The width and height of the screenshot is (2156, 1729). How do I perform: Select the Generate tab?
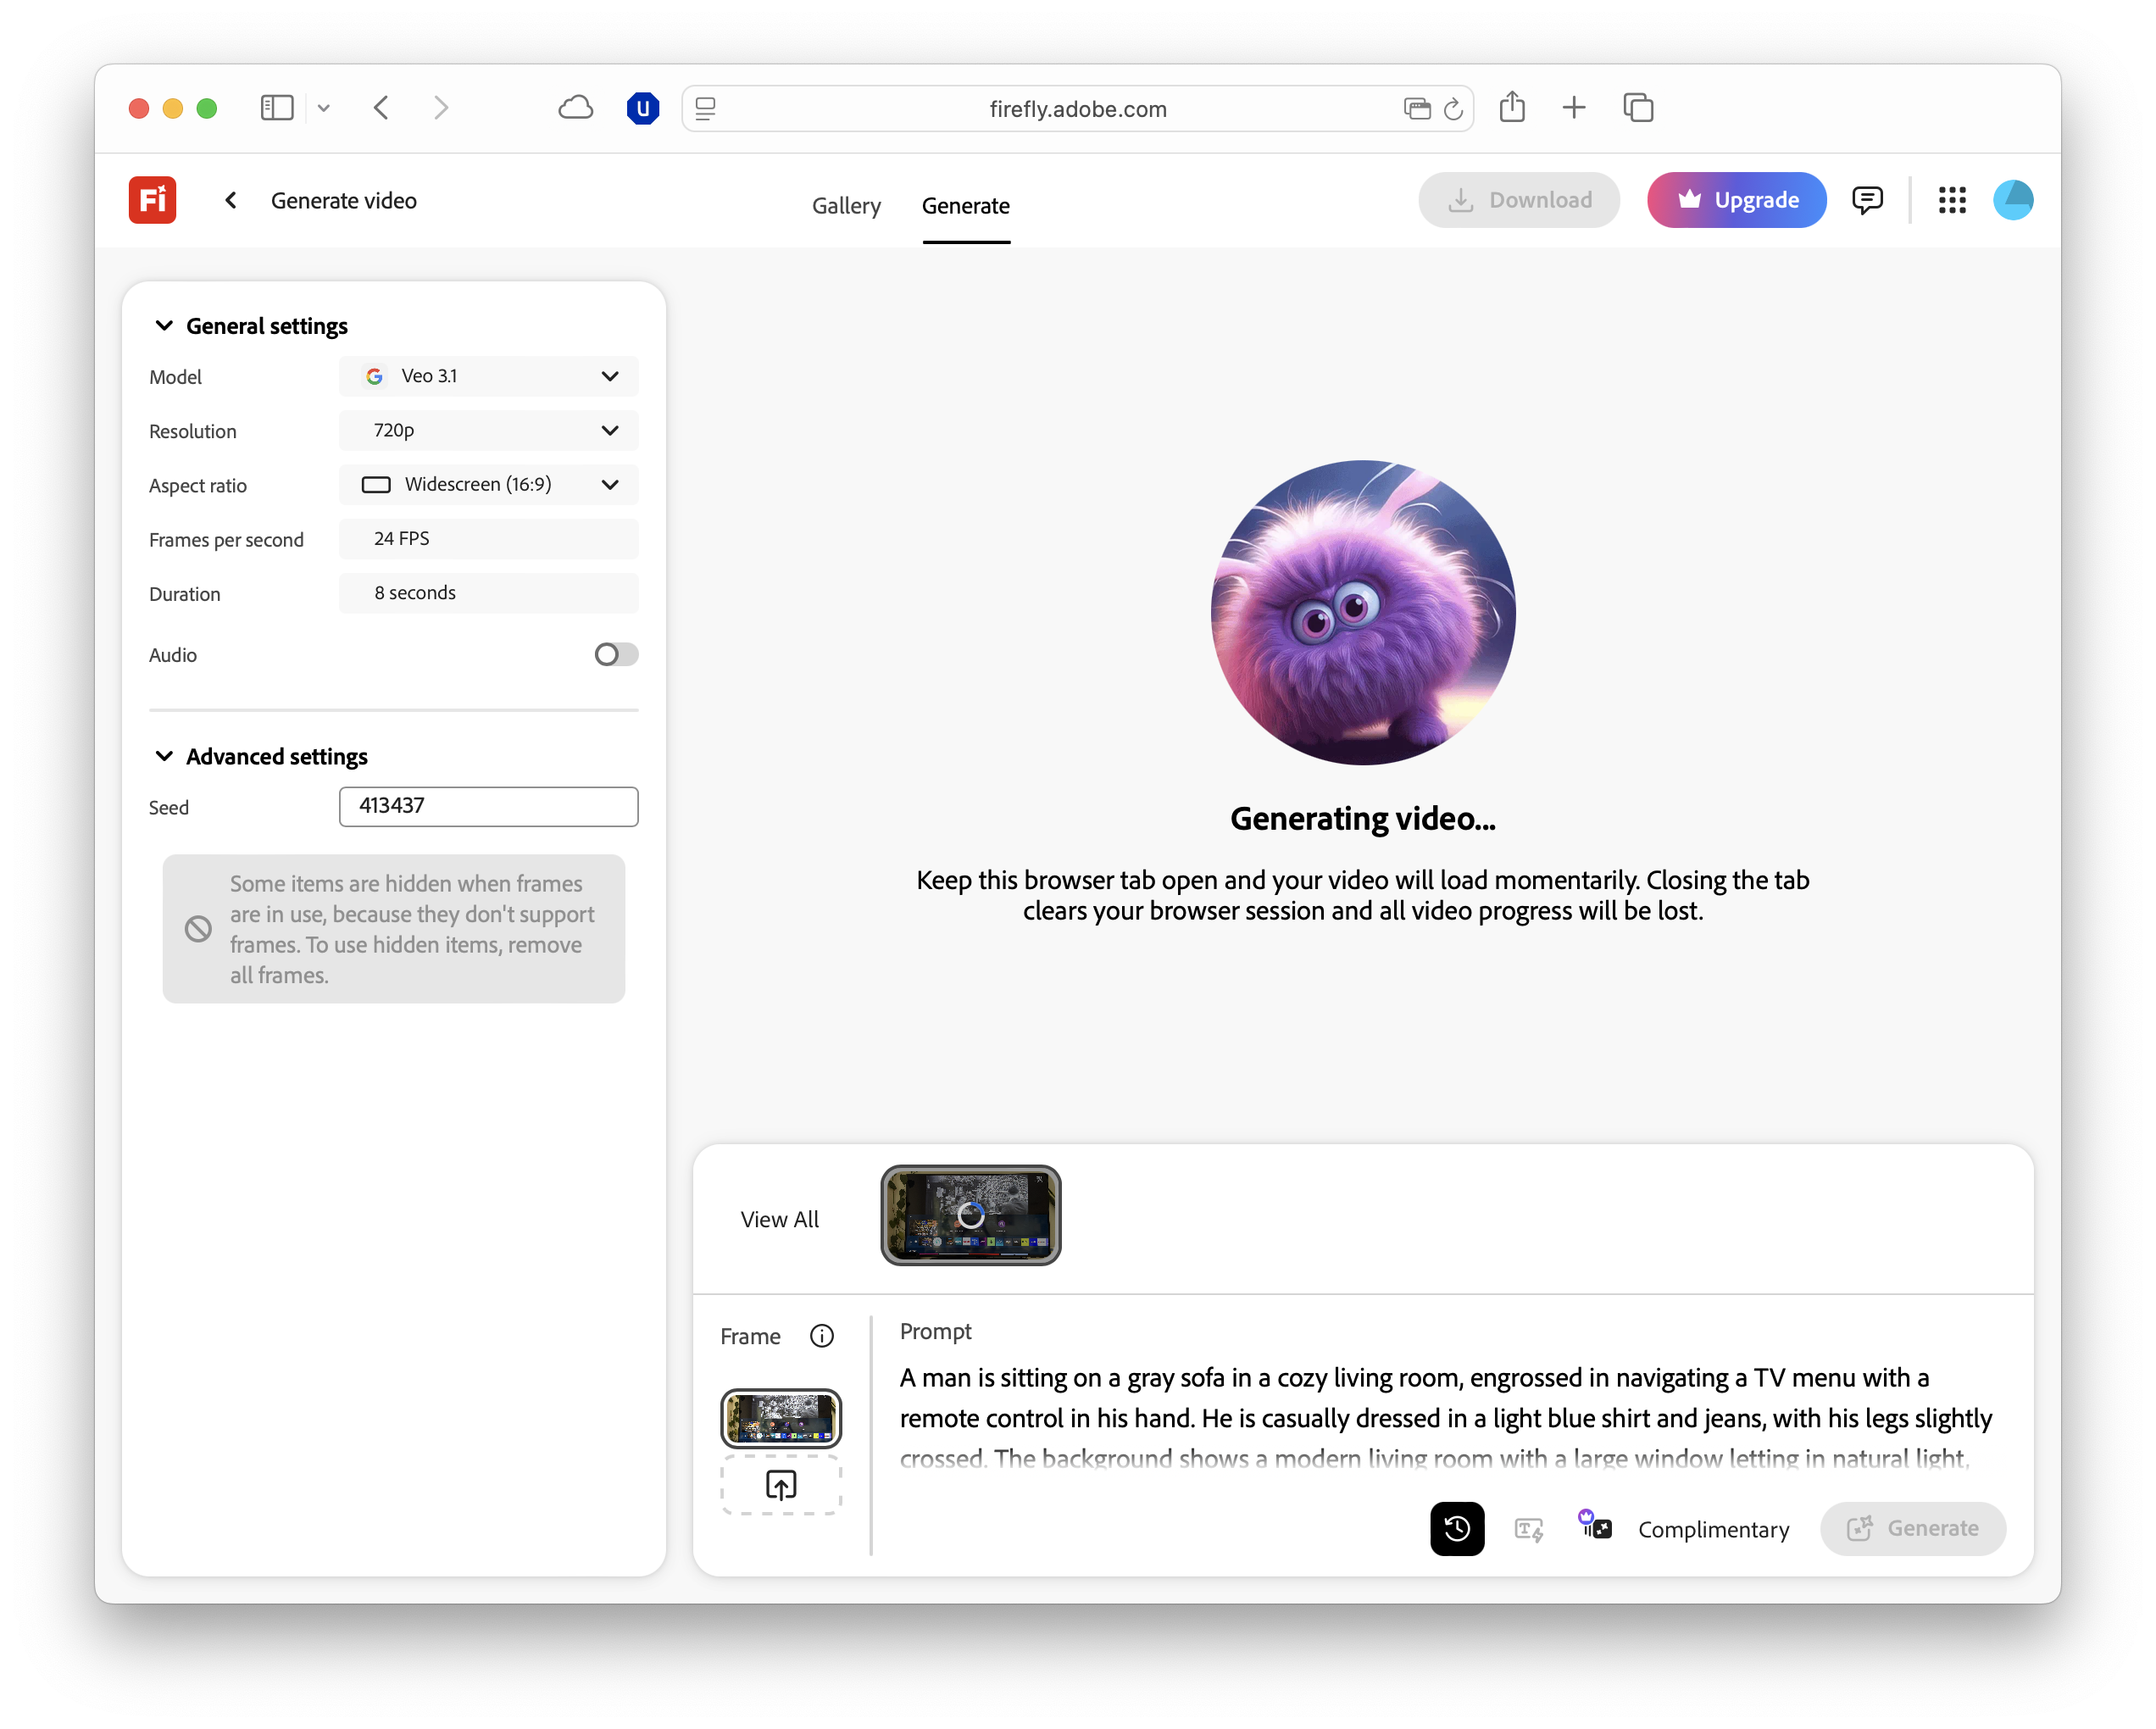click(965, 206)
